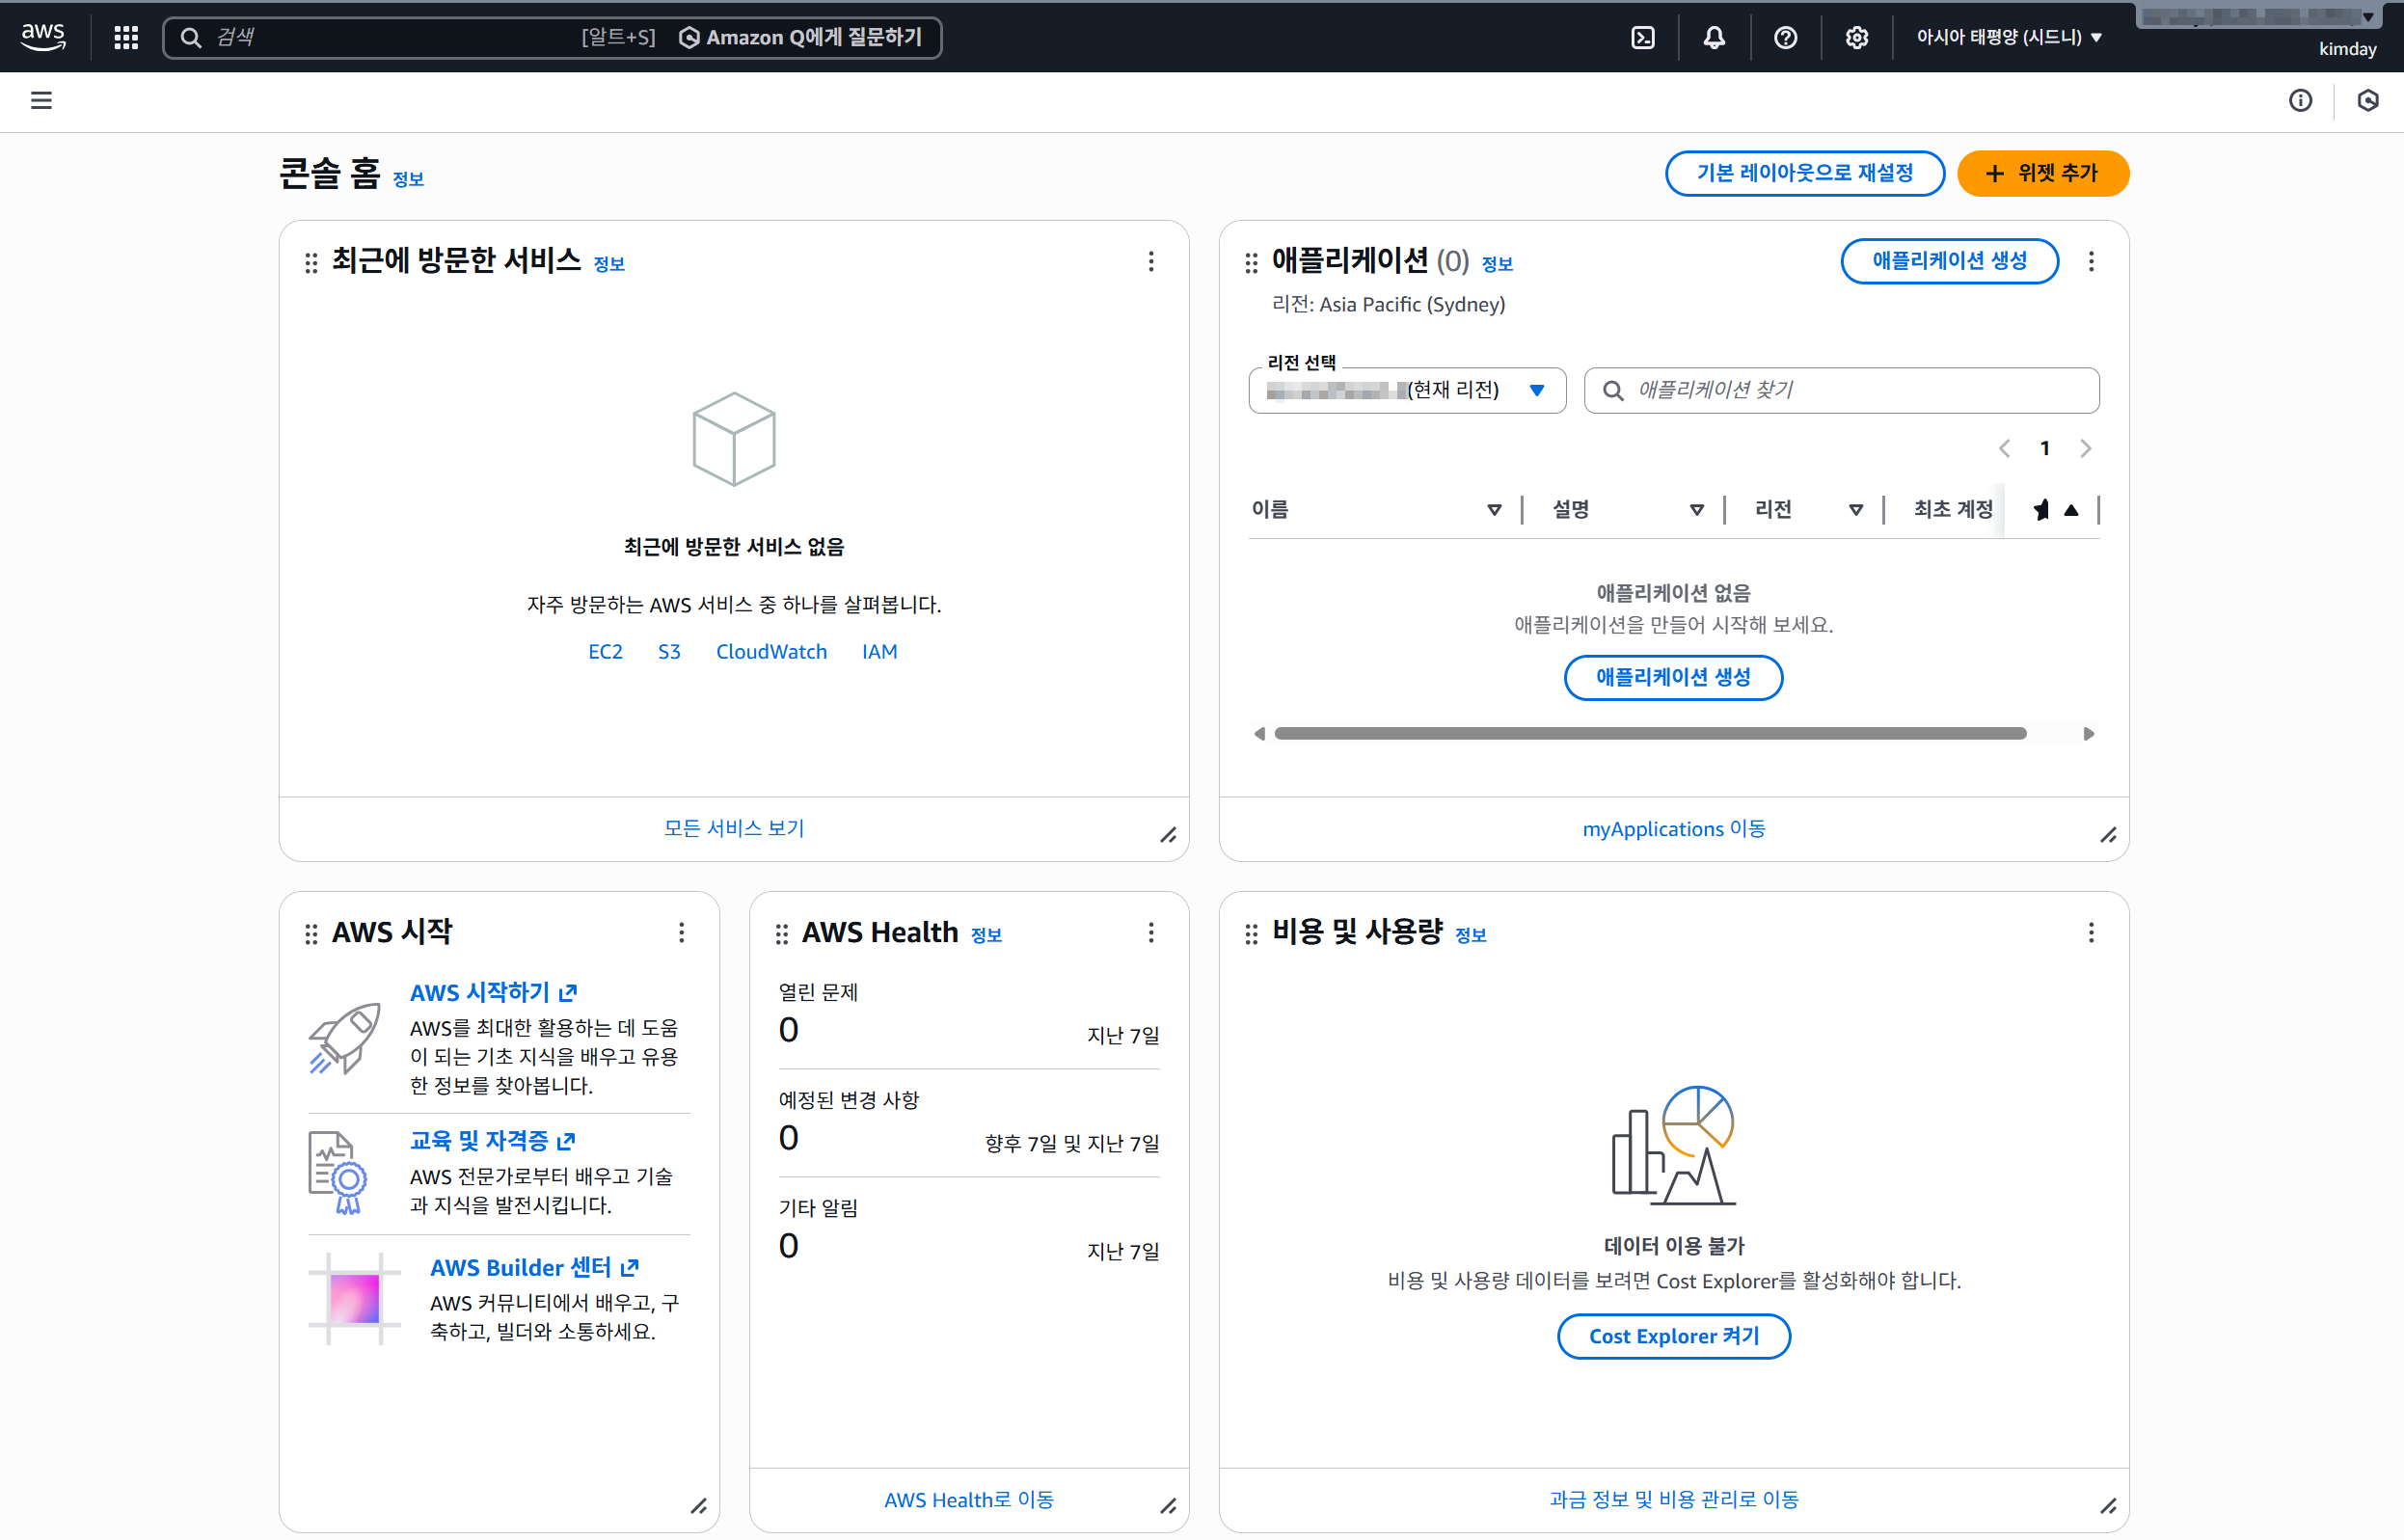Image resolution: width=2404 pixels, height=1540 pixels.
Task: Open the options menu of 비용 및 사용량 widget
Action: (2091, 933)
